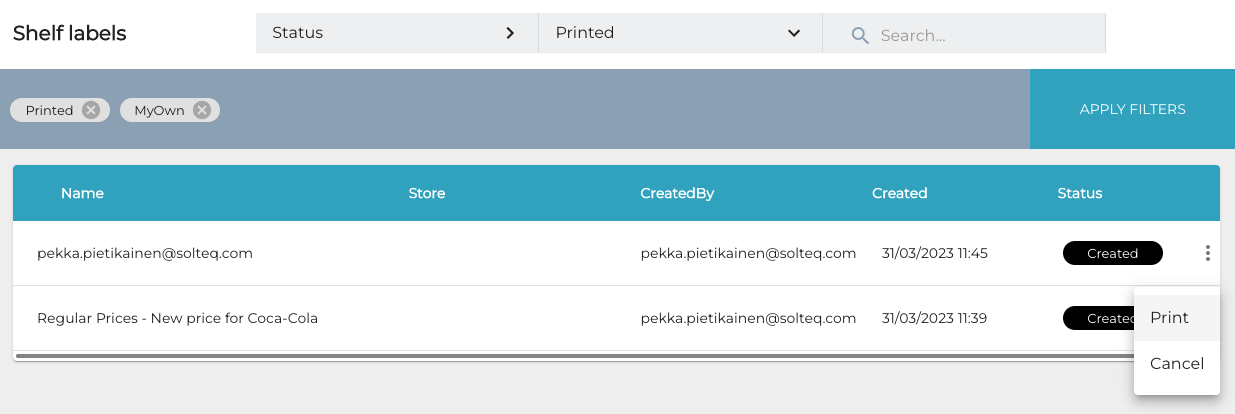Choose Cancel from the context menu
The width and height of the screenshot is (1235, 414).
(x=1176, y=363)
